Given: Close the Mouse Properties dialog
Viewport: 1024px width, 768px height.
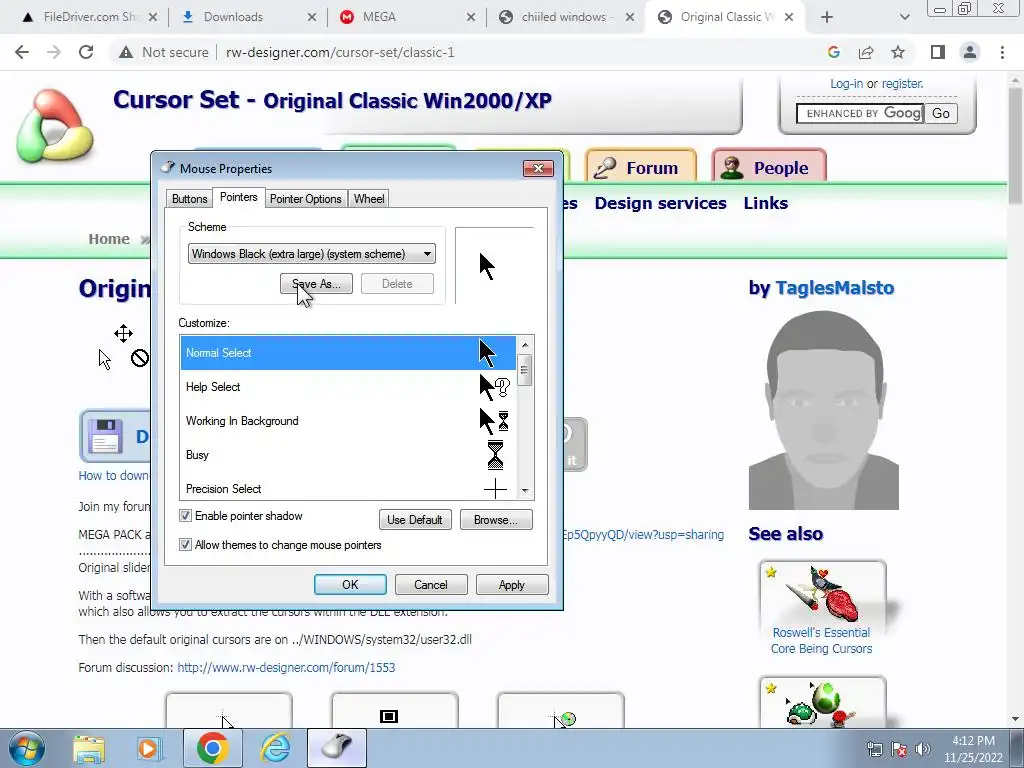Looking at the screenshot, I should pyautogui.click(x=538, y=168).
